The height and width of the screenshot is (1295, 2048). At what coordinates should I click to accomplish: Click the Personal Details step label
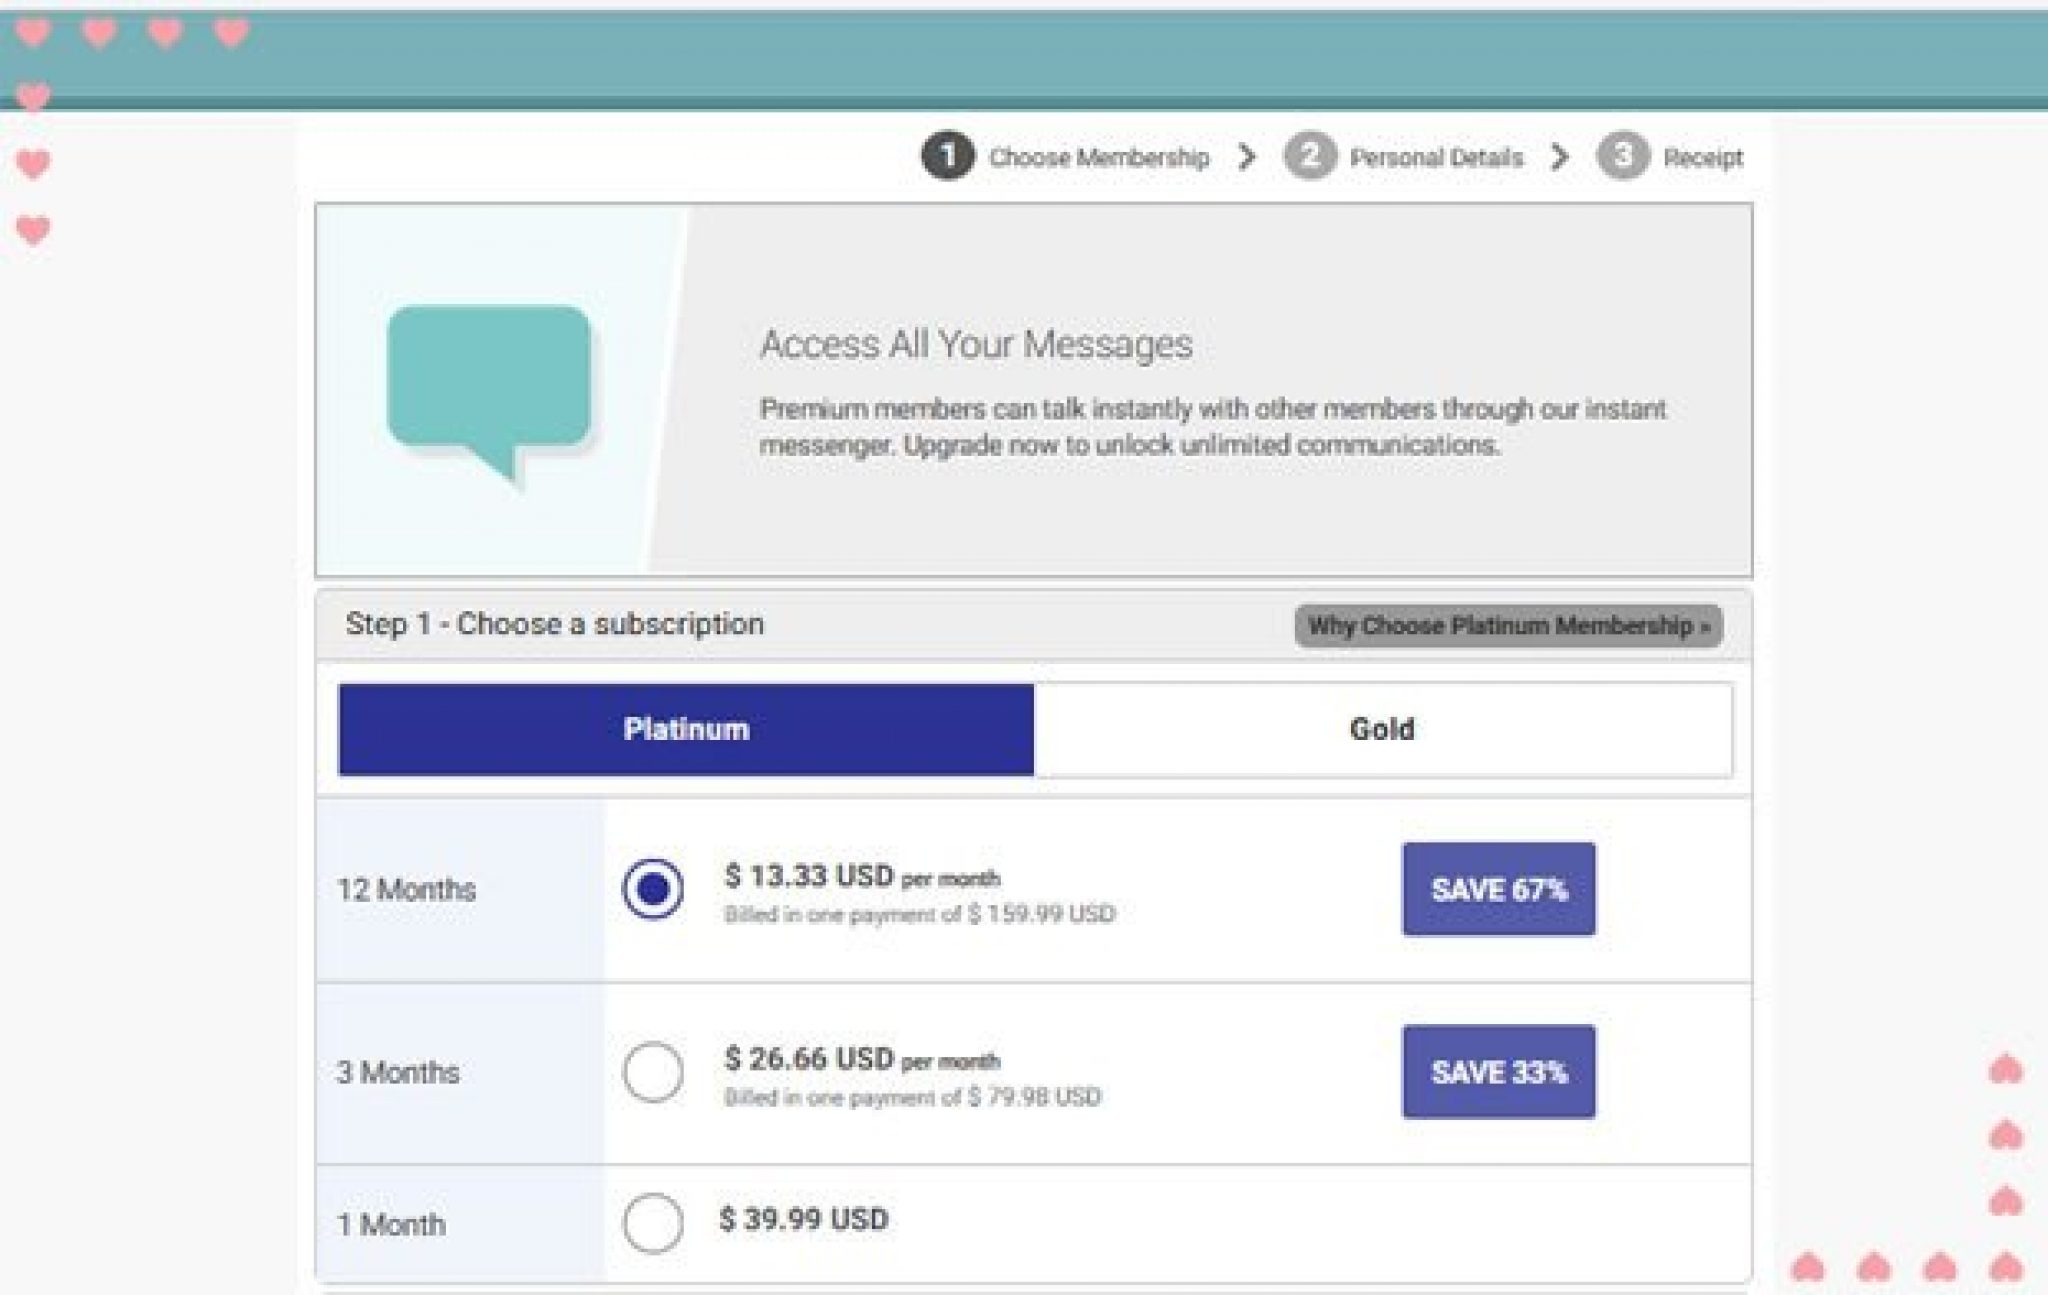click(x=1436, y=158)
